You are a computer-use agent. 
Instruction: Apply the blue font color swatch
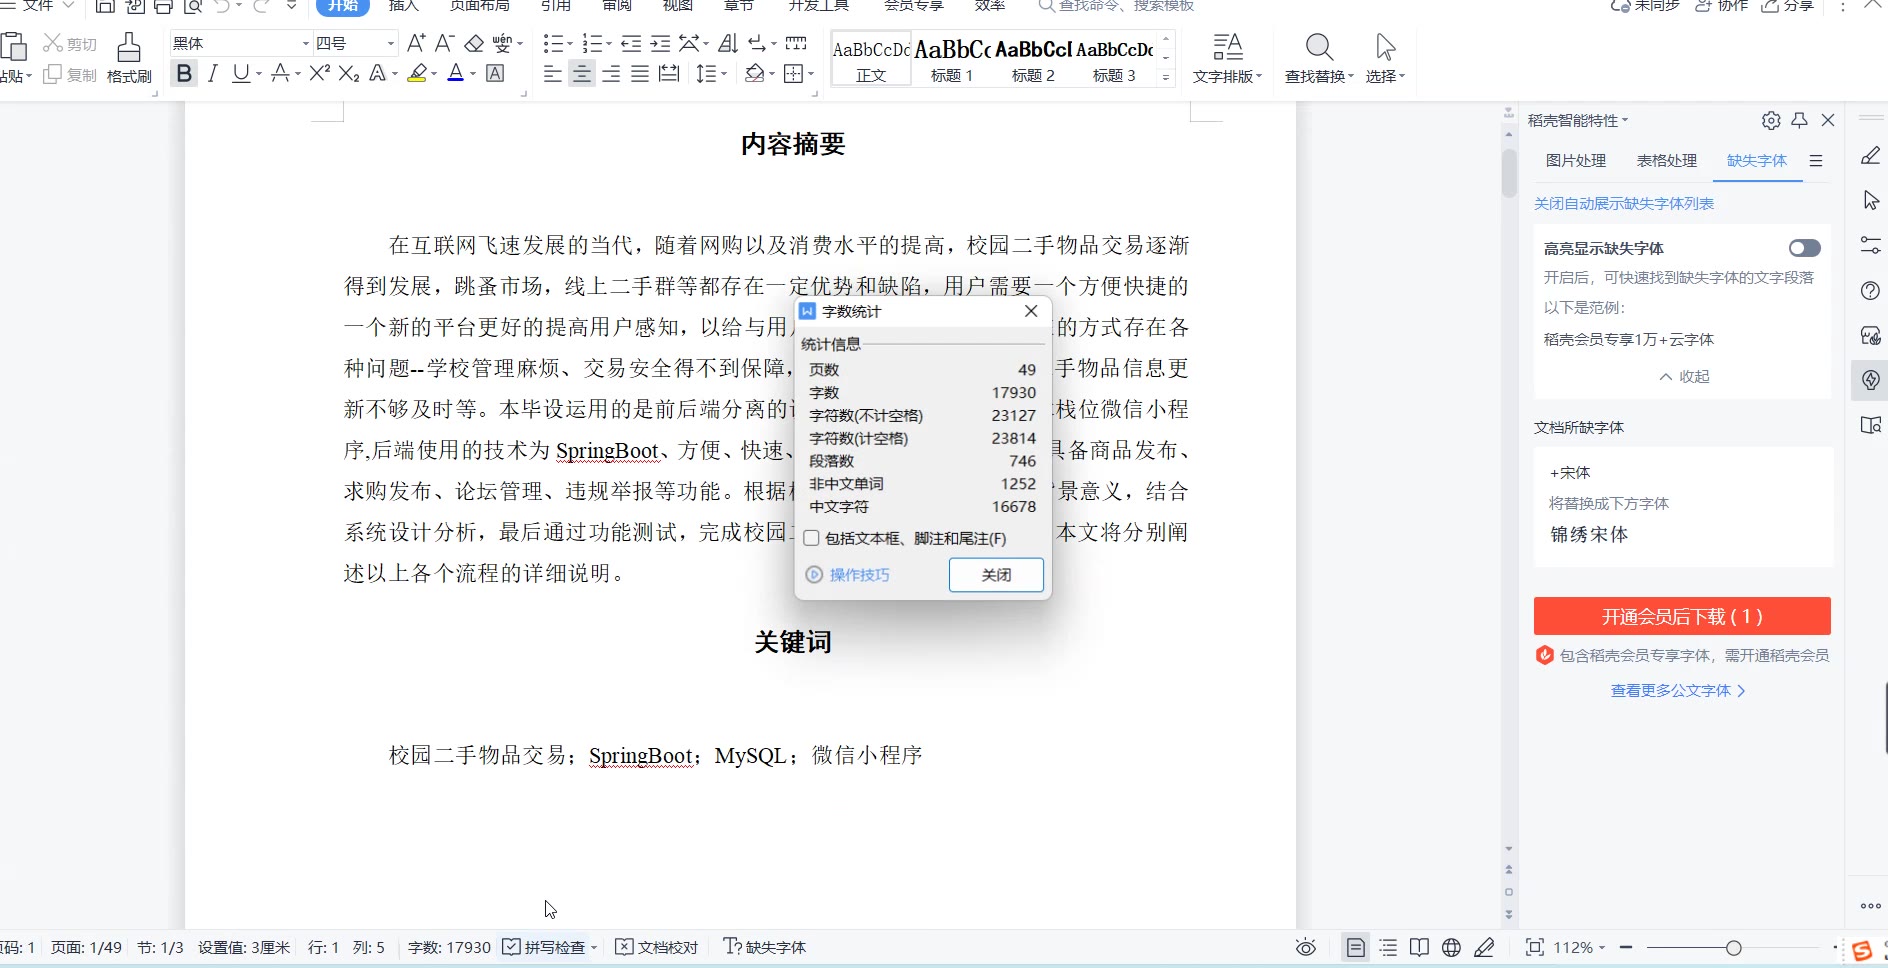(x=456, y=74)
